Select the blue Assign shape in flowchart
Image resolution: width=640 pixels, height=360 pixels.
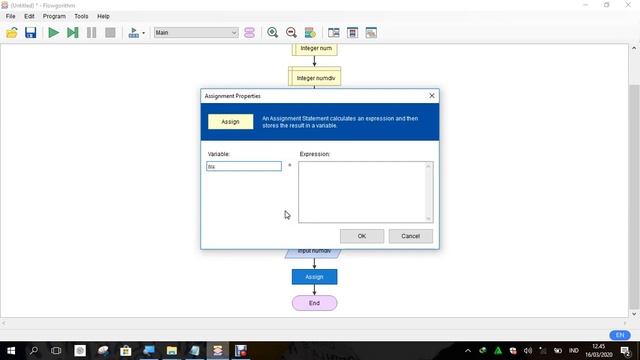[x=315, y=277]
